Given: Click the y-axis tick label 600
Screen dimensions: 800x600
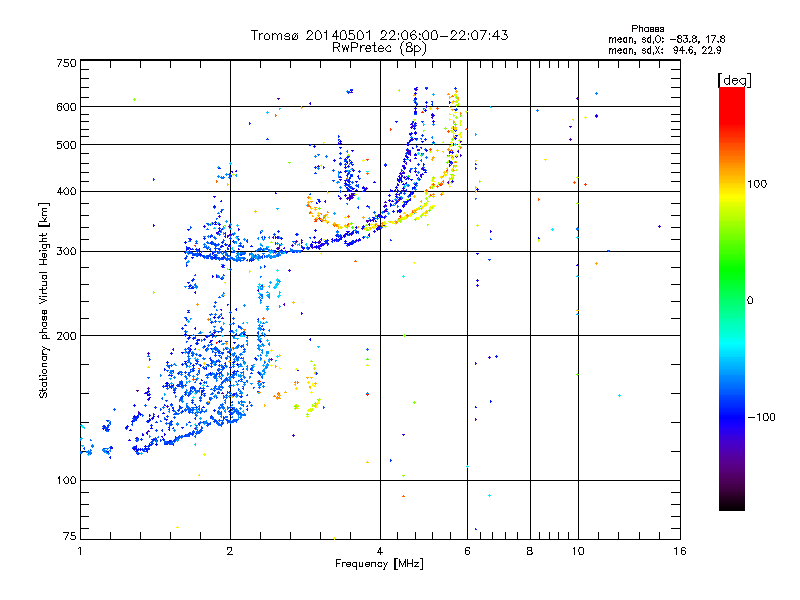Looking at the screenshot, I should [67, 107].
